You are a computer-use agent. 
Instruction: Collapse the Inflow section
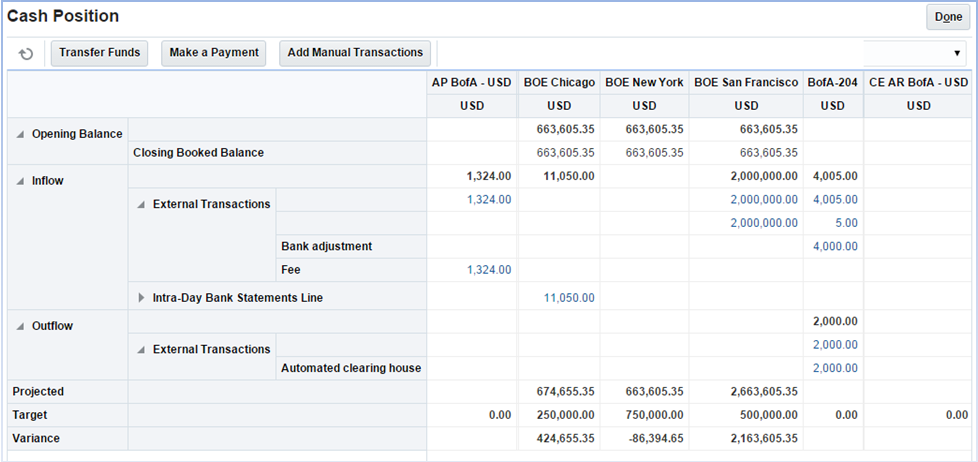tap(20, 181)
